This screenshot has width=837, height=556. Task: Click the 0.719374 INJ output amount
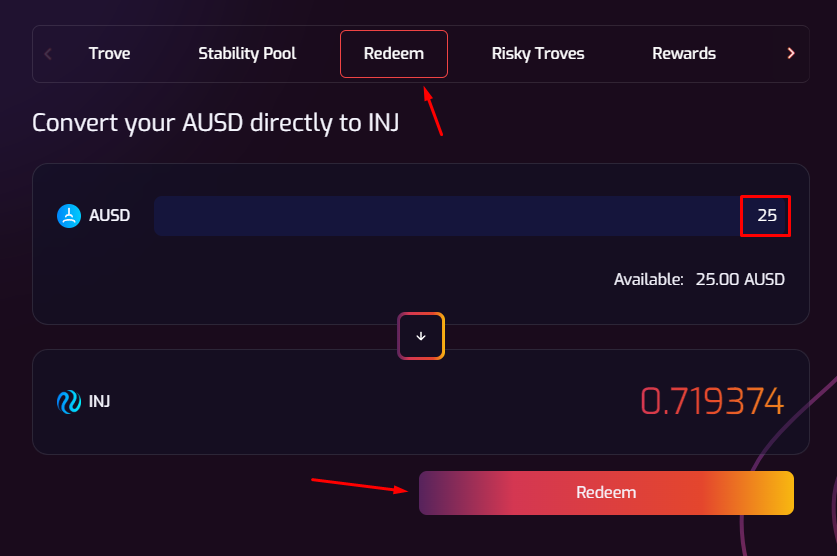click(x=712, y=402)
